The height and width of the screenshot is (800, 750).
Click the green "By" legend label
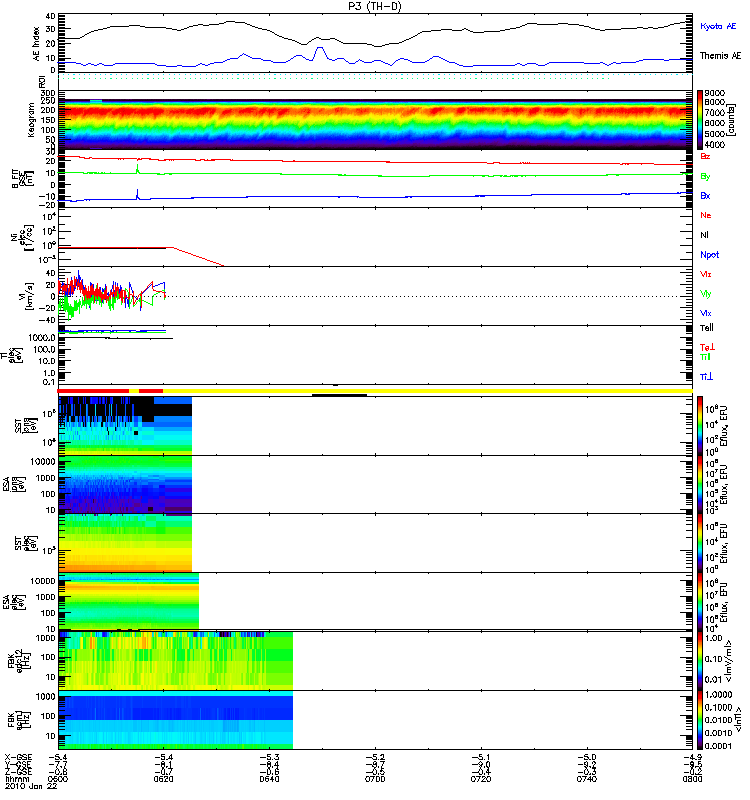(705, 177)
